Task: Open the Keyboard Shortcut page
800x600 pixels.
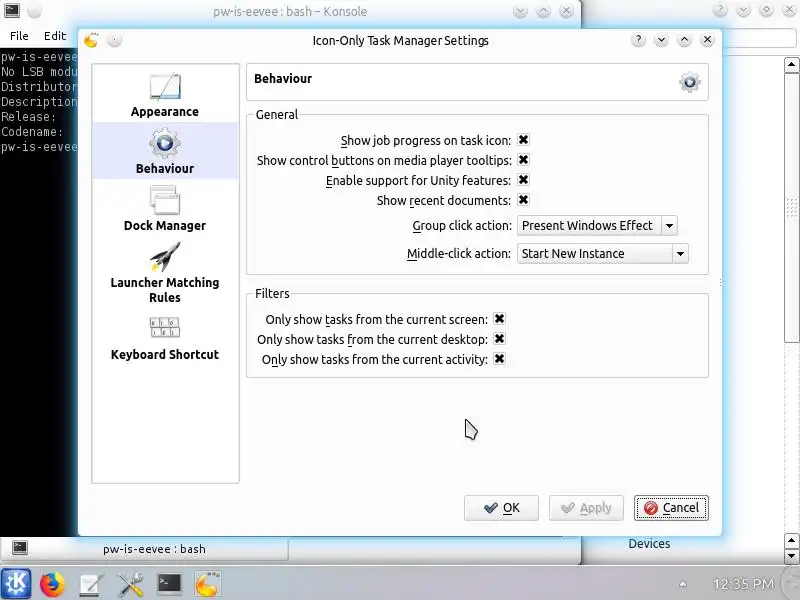Action: coord(165,339)
